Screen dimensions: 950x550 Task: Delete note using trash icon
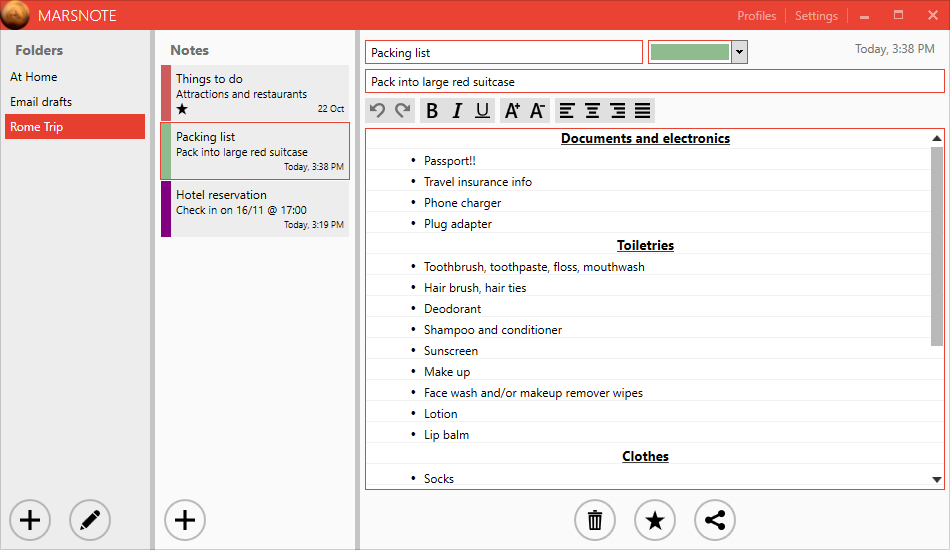[x=595, y=520]
